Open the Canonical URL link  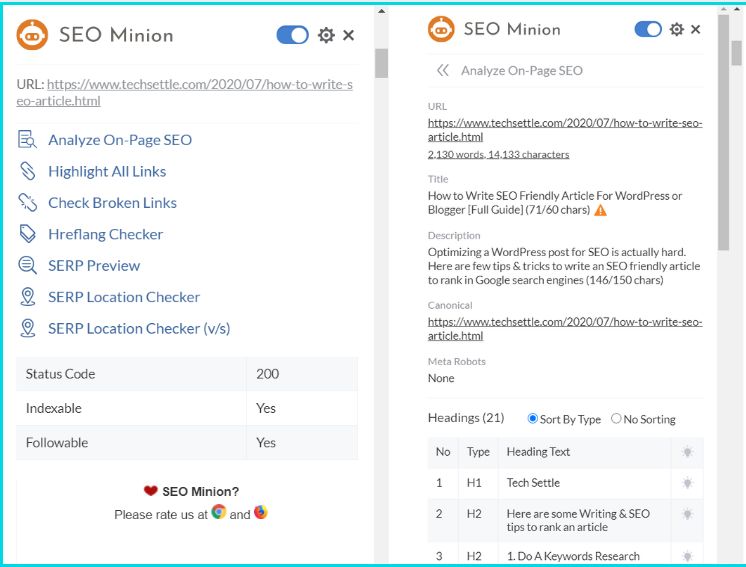(565, 329)
